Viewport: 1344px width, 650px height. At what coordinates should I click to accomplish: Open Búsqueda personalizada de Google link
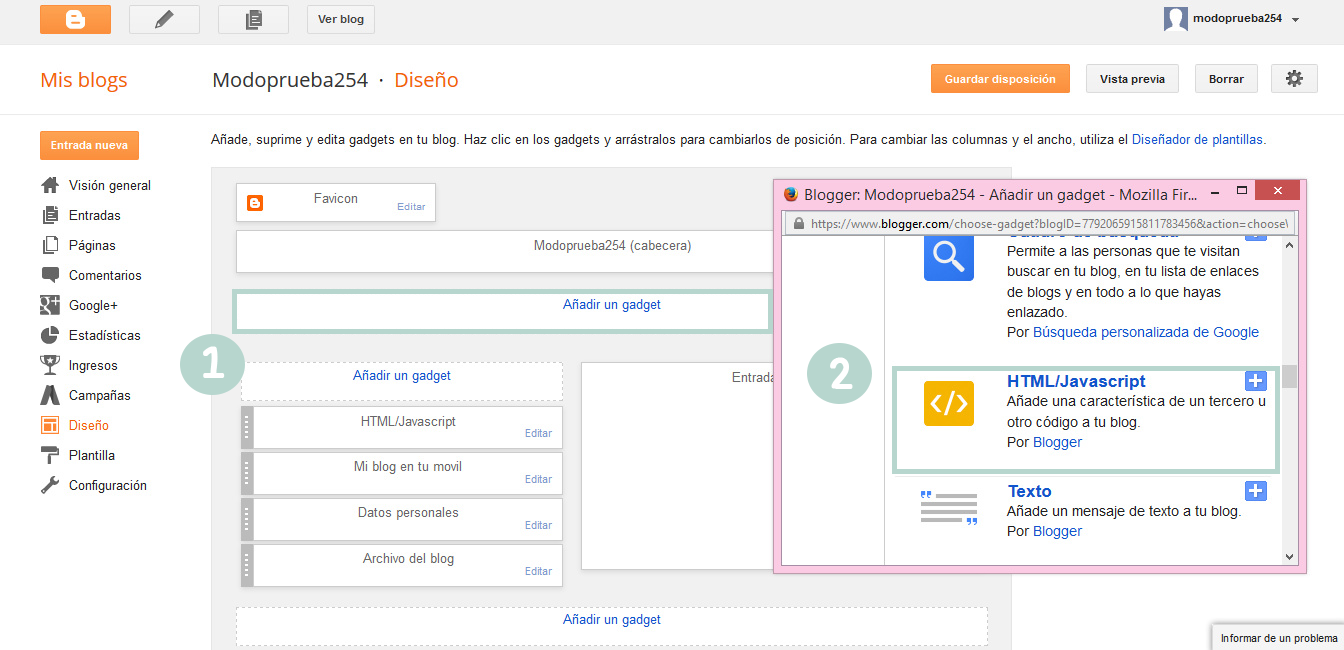click(1146, 332)
